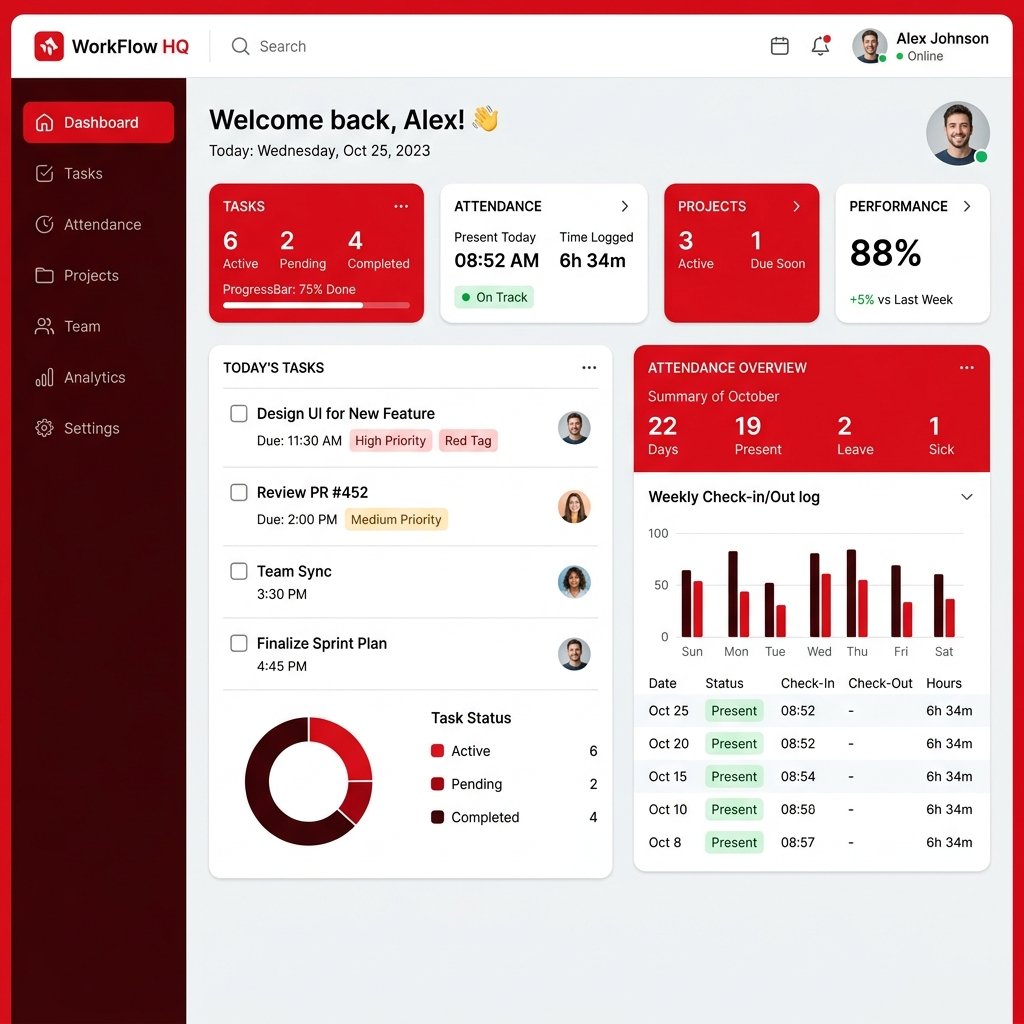Click the tasks progress bar at 75%
The image size is (1024, 1024).
coord(316,305)
